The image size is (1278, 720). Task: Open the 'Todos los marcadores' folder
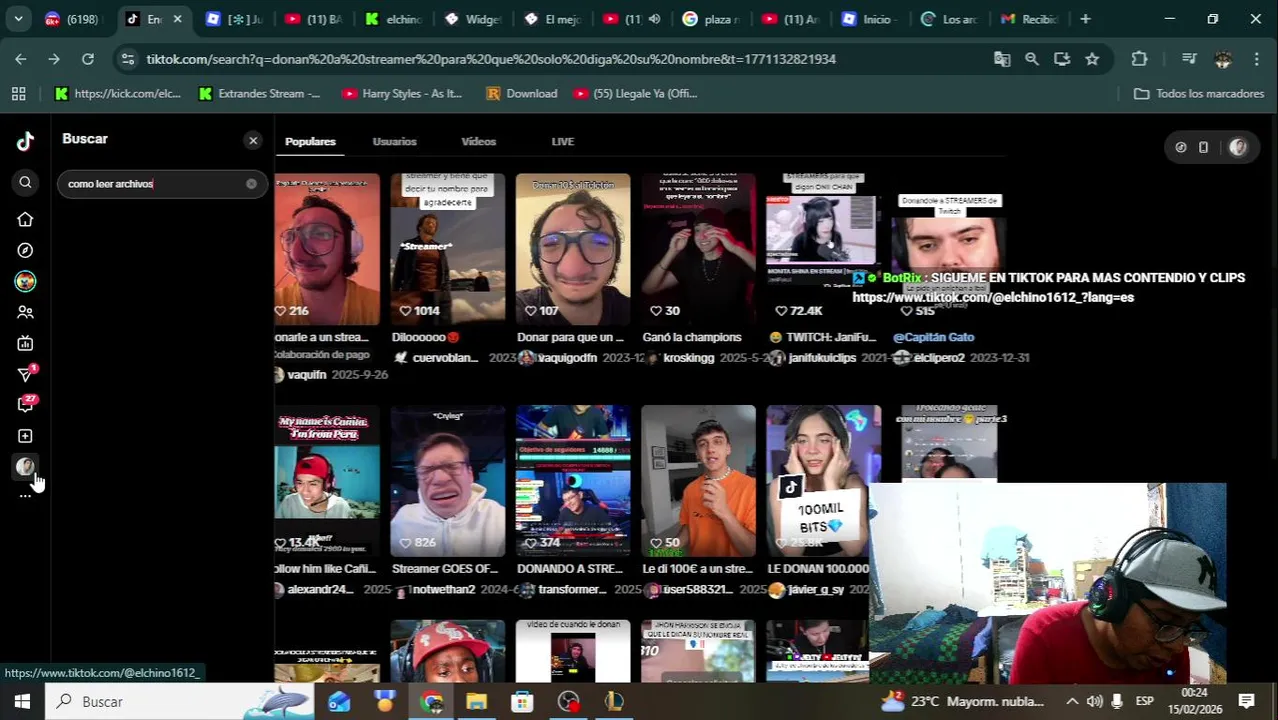tap(1199, 94)
